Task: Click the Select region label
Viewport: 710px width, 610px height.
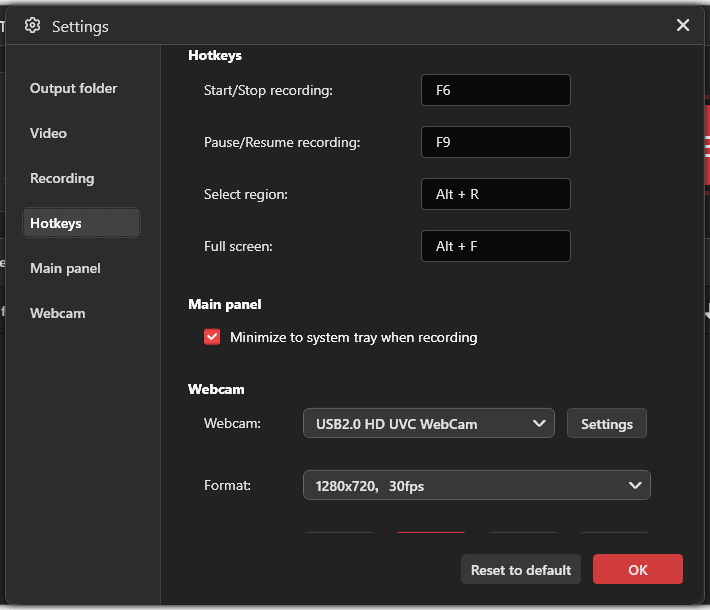Action: (245, 195)
